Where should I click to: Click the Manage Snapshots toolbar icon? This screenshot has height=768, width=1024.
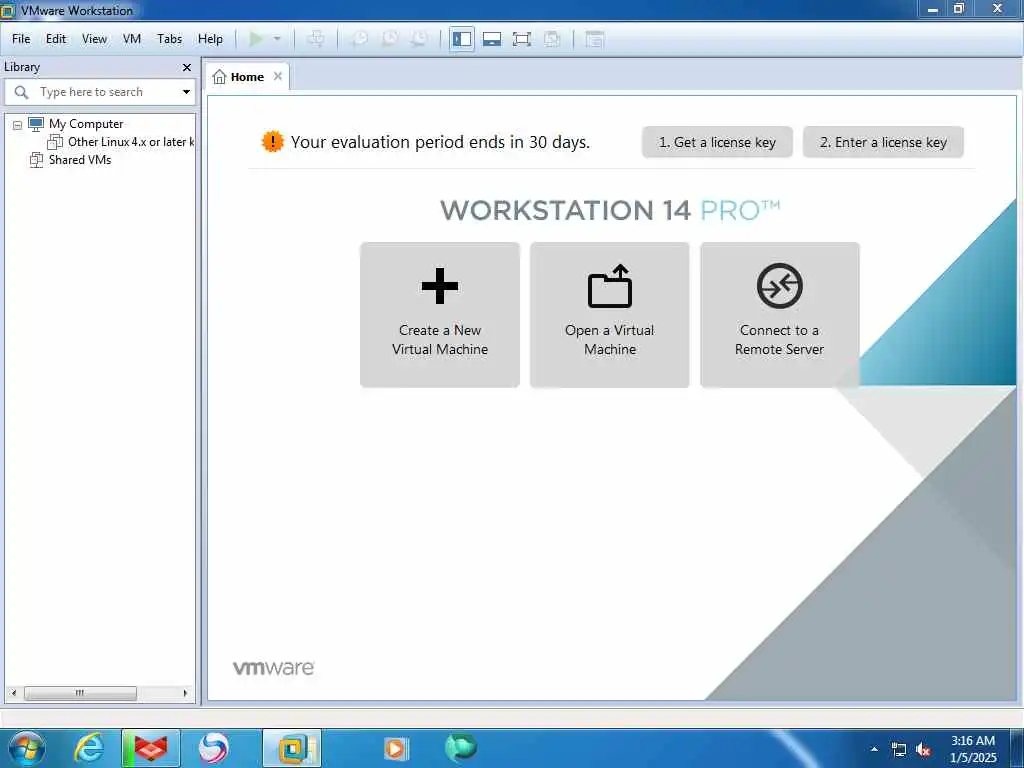[420, 39]
